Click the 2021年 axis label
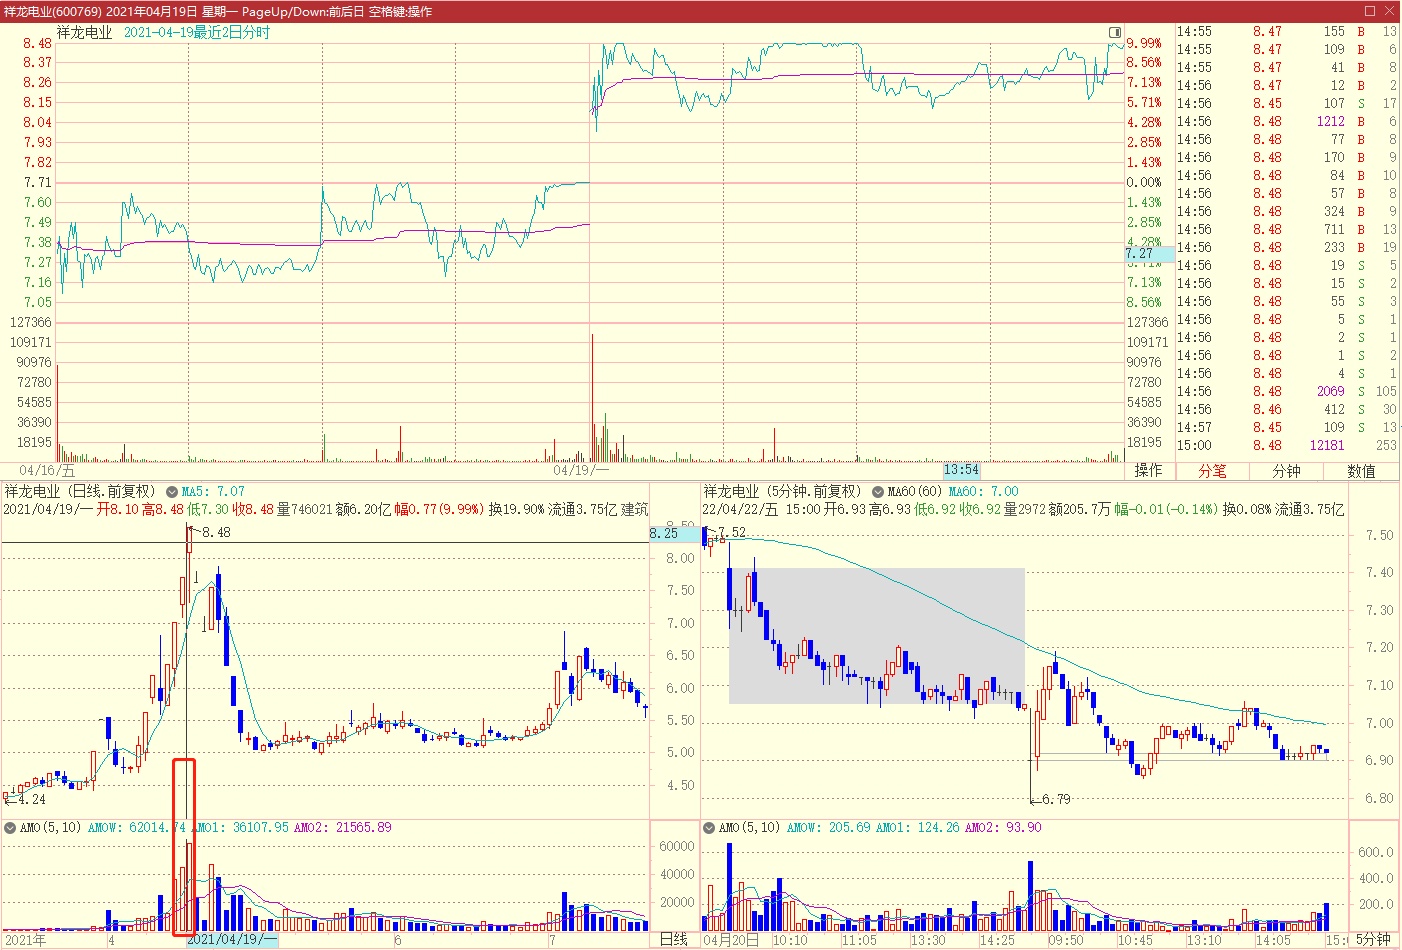Image resolution: width=1402 pixels, height=950 pixels. tap(26, 940)
